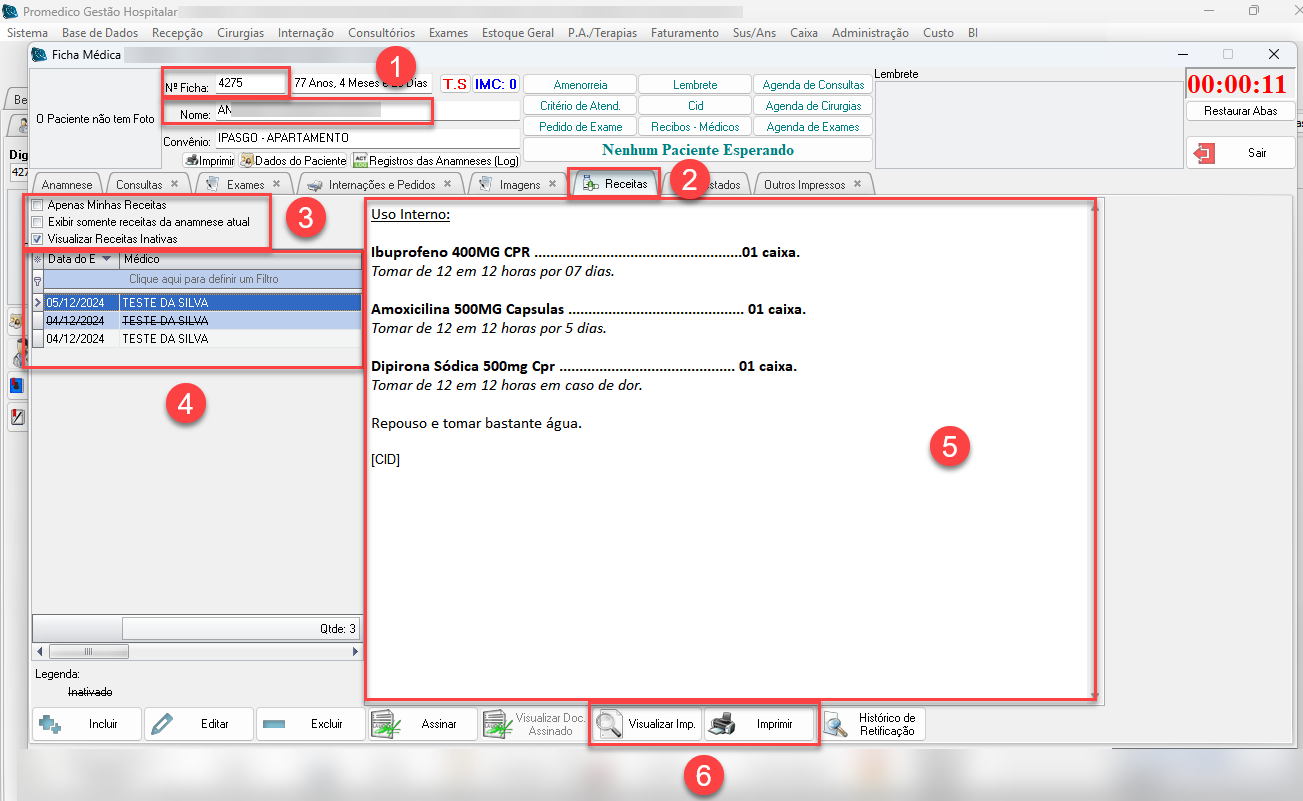This screenshot has width=1303, height=801.
Task: Open Dados do Paciente
Action: [x=293, y=160]
